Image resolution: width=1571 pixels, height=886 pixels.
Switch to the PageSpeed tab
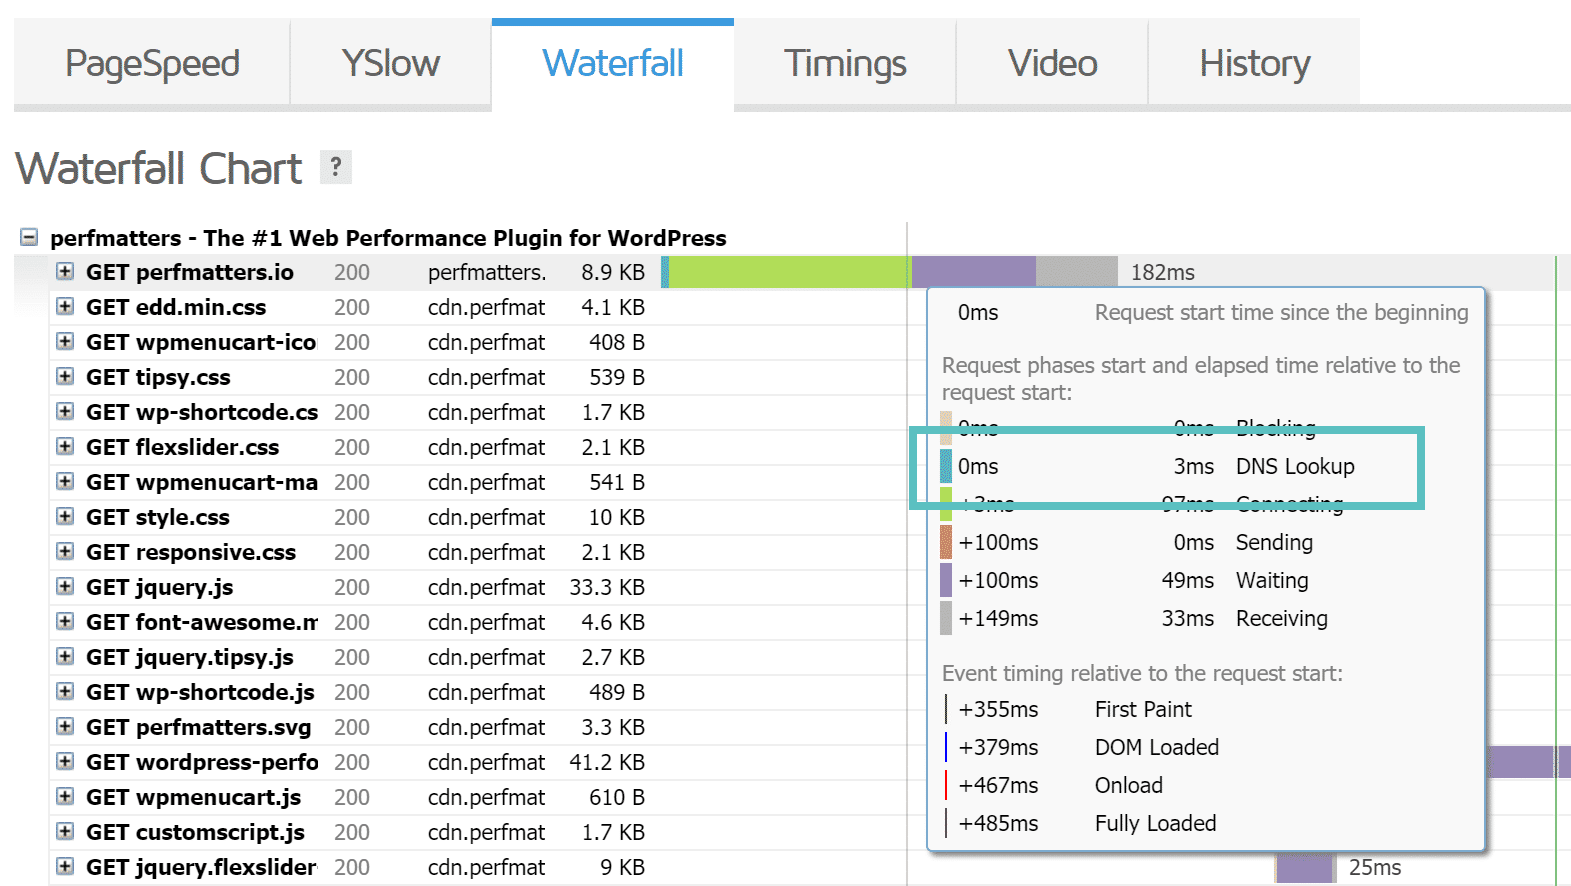[x=152, y=64]
